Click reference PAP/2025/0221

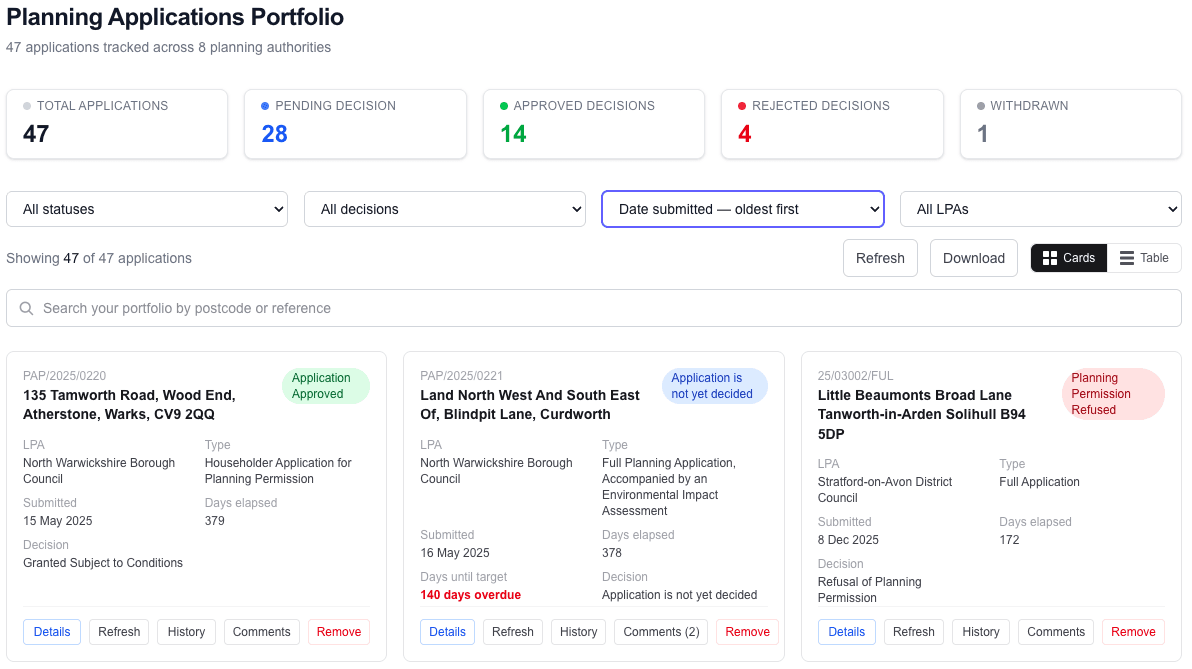pyautogui.click(x=461, y=376)
